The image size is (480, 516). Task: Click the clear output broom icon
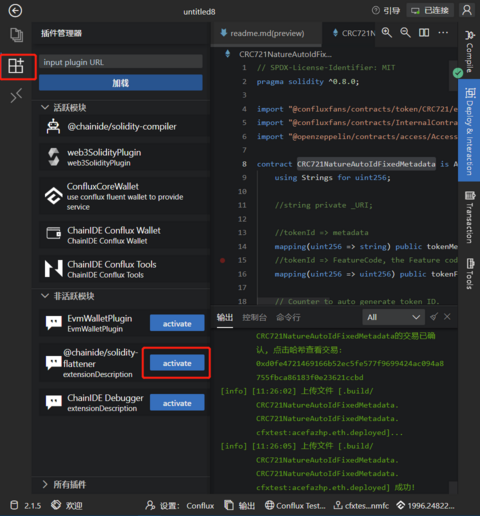click(x=434, y=317)
